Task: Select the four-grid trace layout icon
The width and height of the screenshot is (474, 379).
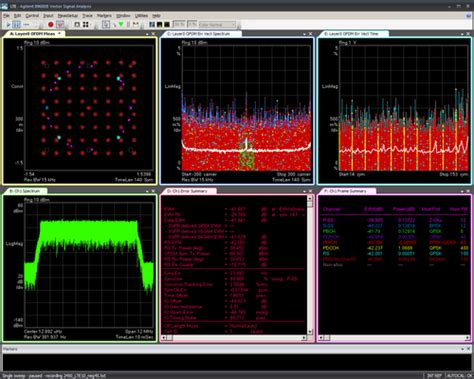Action: (85, 25)
